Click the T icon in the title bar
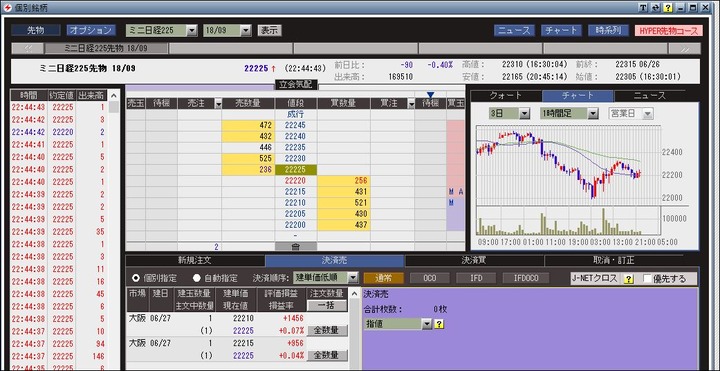 coord(643,7)
